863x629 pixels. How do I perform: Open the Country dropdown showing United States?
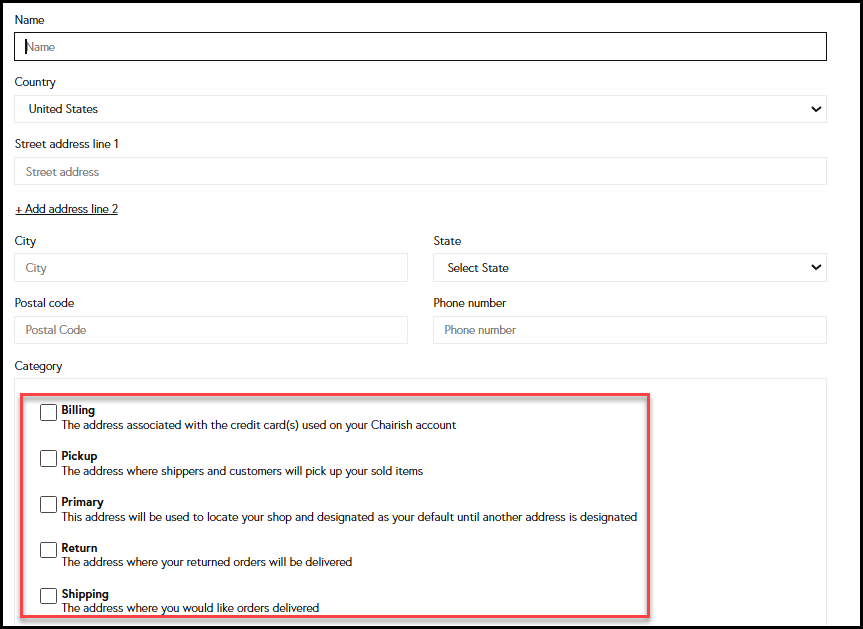coord(420,109)
